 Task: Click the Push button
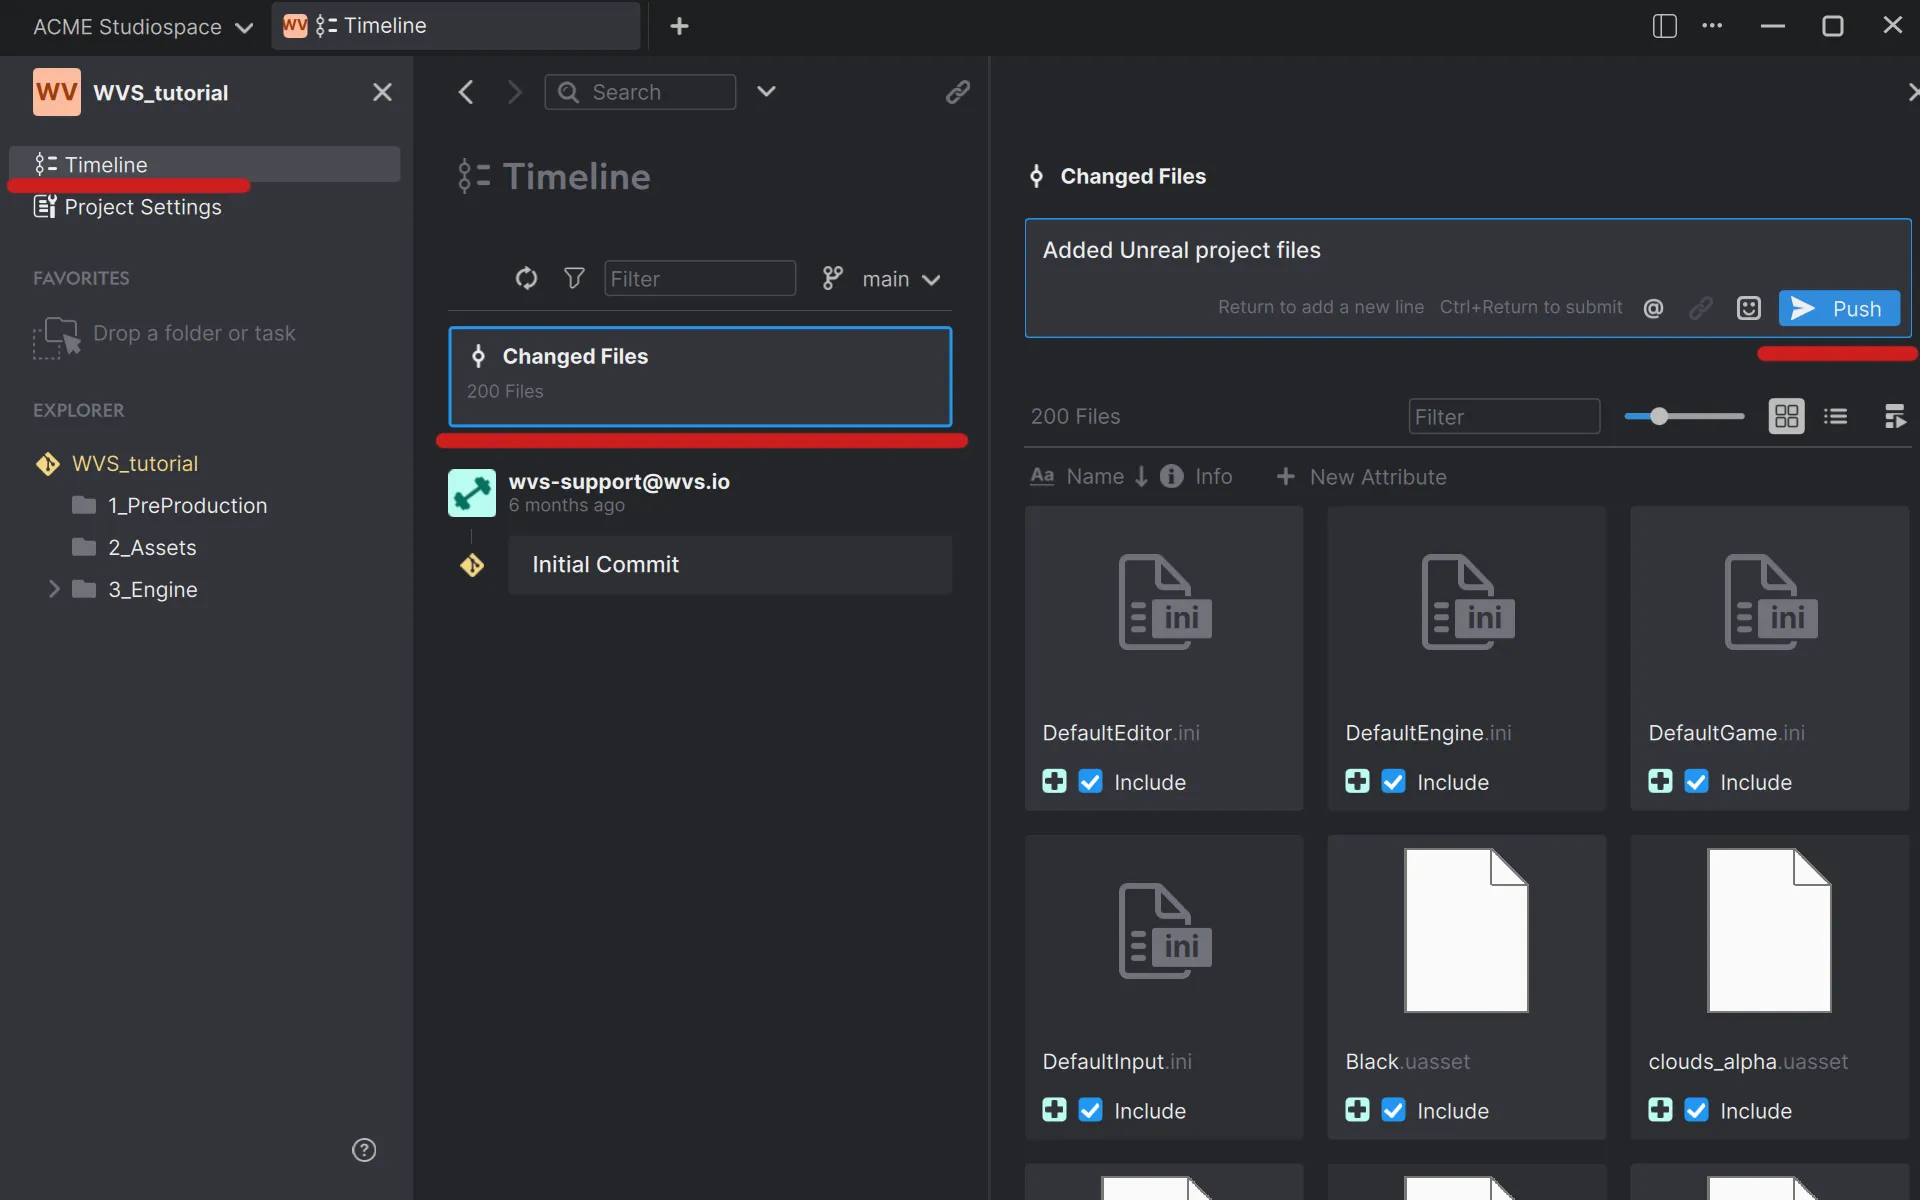[x=1838, y=308]
